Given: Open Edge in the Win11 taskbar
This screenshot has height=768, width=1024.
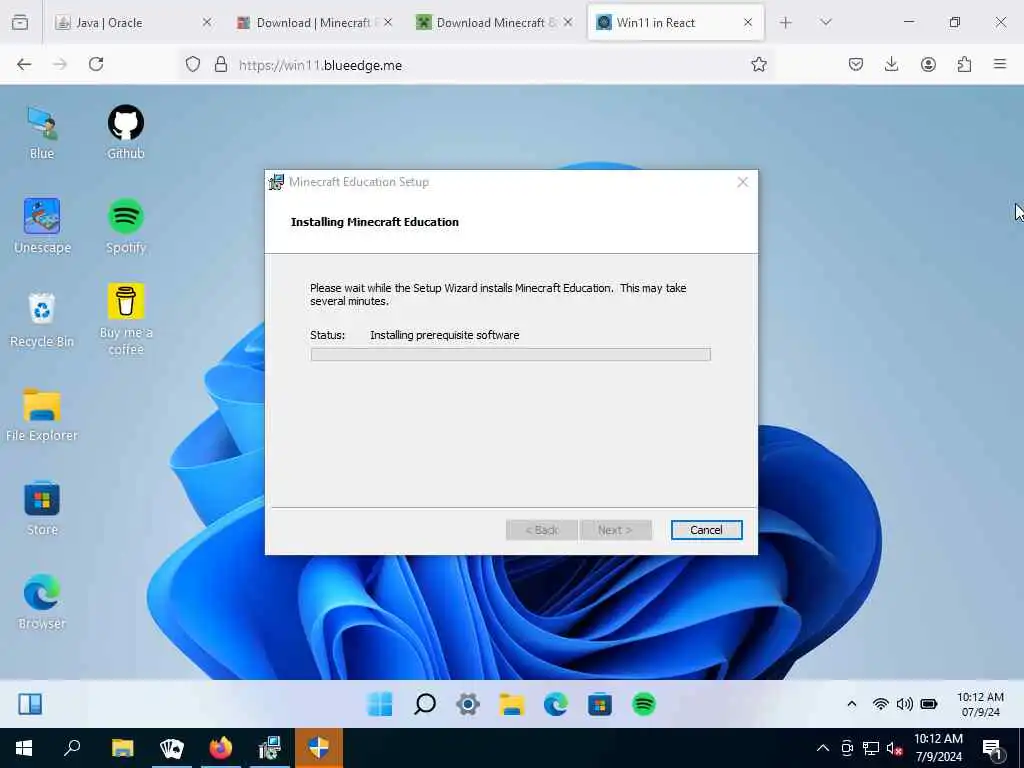Looking at the screenshot, I should click(555, 704).
